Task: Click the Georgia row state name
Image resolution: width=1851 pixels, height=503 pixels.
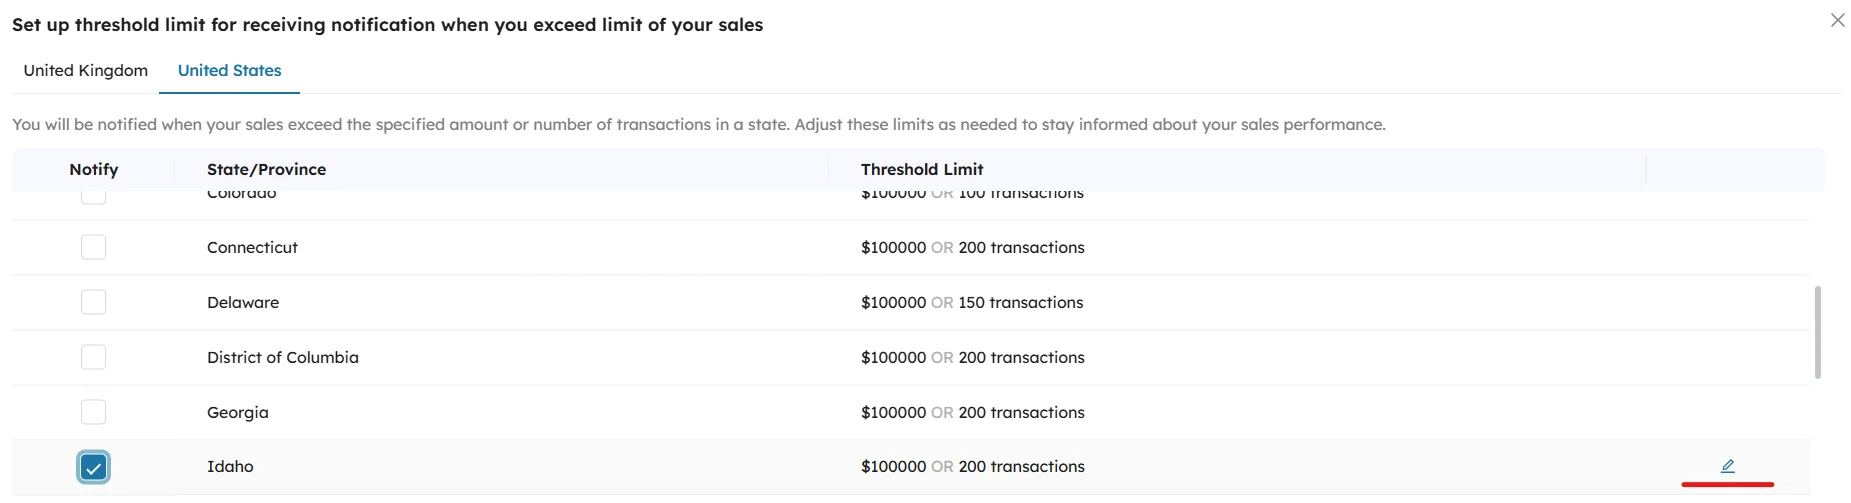Action: pyautogui.click(x=238, y=412)
